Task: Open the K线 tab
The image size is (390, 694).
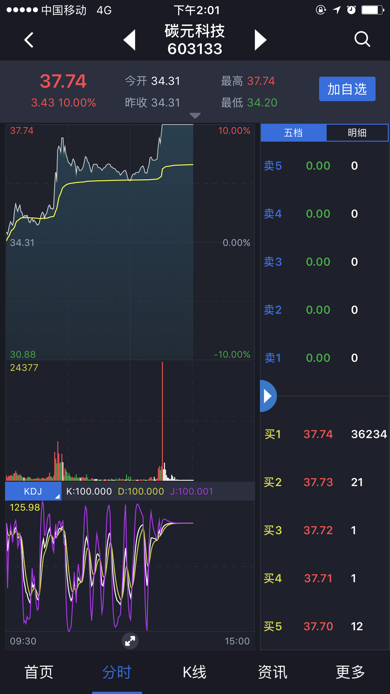Action: (x=195, y=672)
